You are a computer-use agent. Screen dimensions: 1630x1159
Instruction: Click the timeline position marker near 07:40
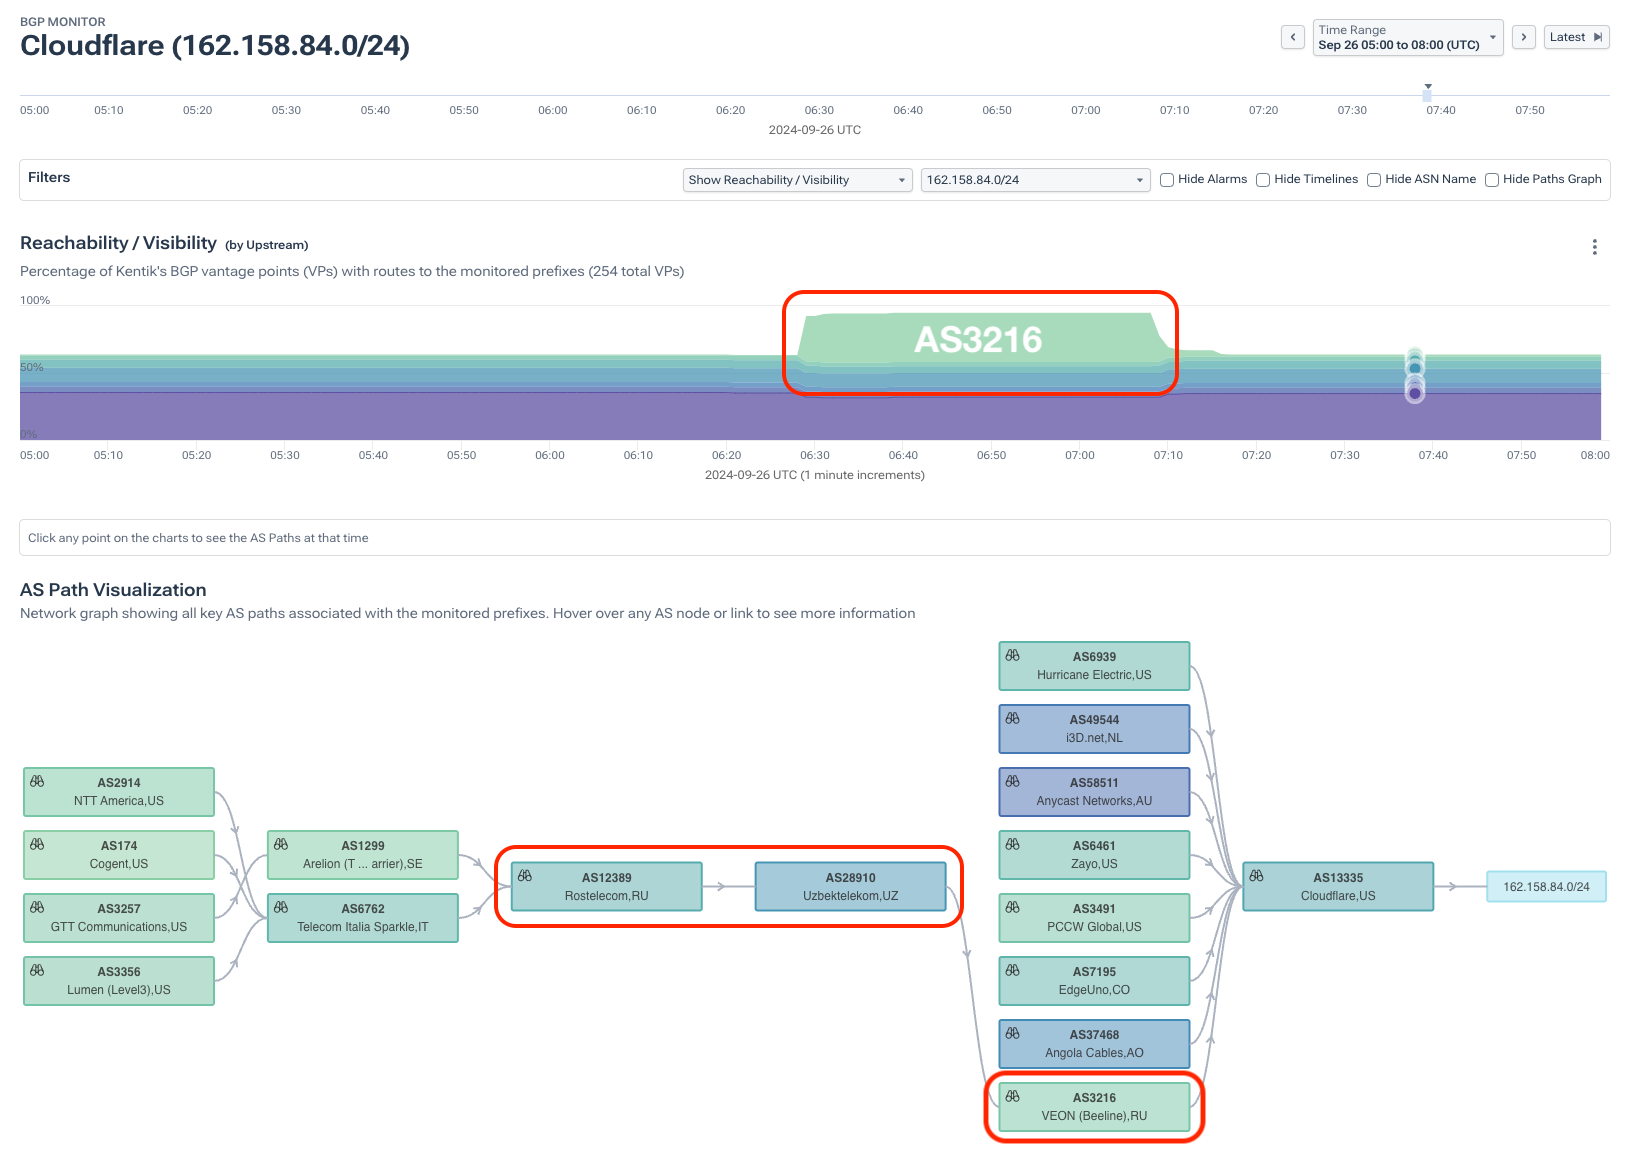(x=1428, y=93)
